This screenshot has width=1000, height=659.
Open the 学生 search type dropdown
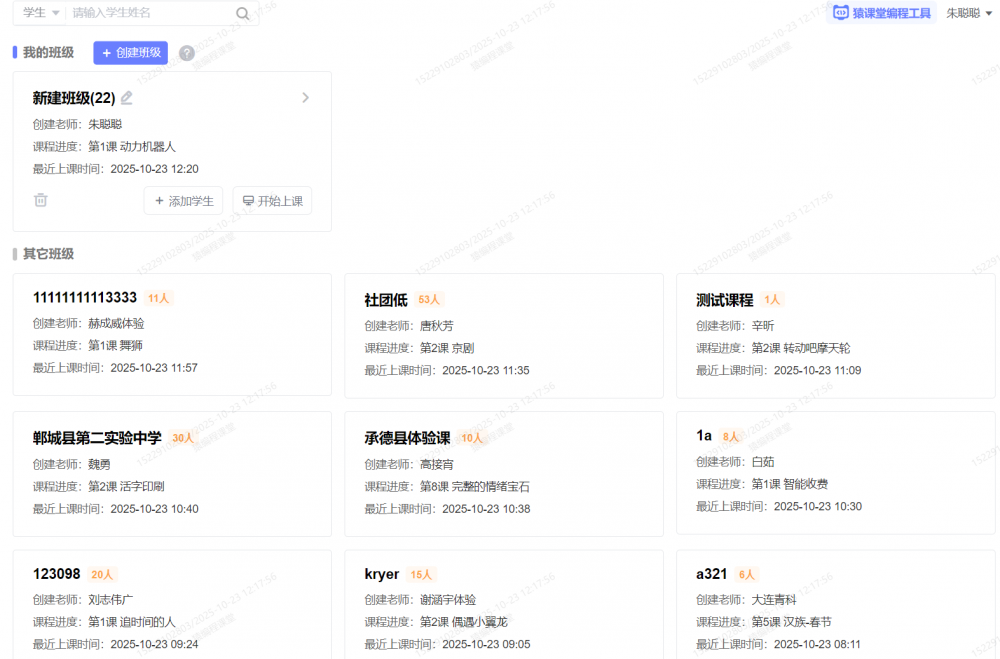tap(41, 13)
